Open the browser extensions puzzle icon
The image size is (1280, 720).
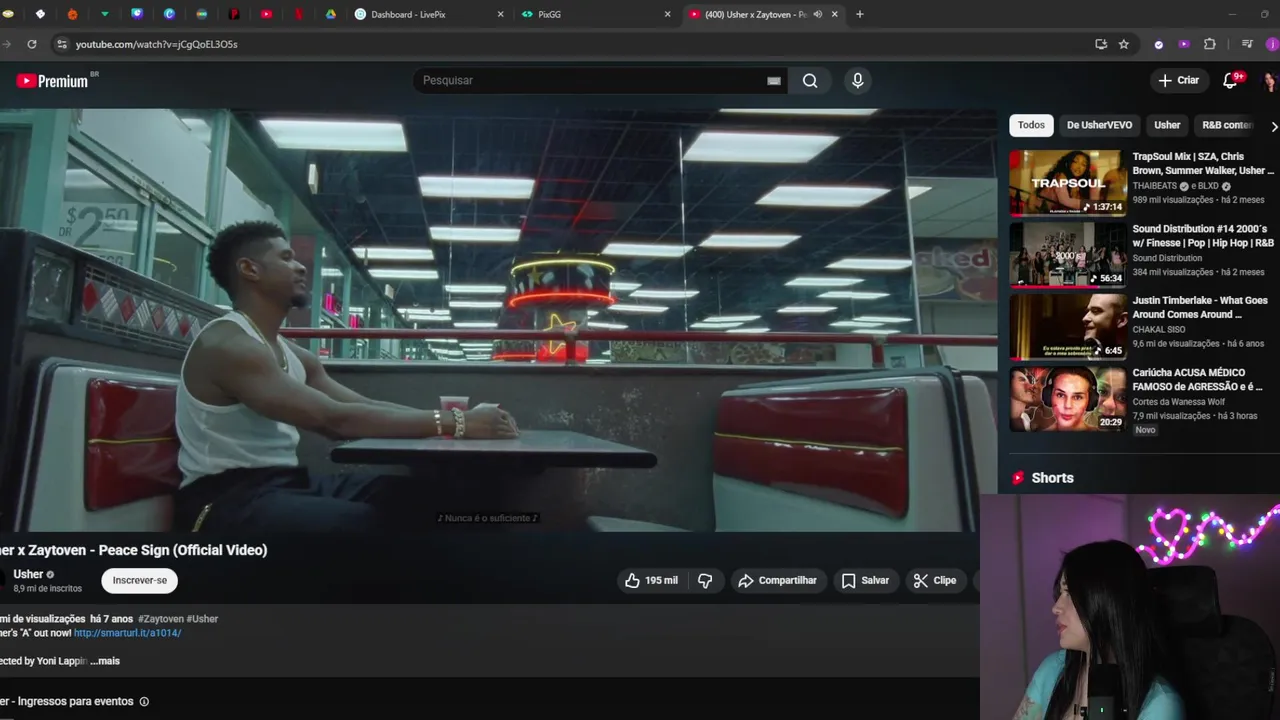[x=1210, y=44]
